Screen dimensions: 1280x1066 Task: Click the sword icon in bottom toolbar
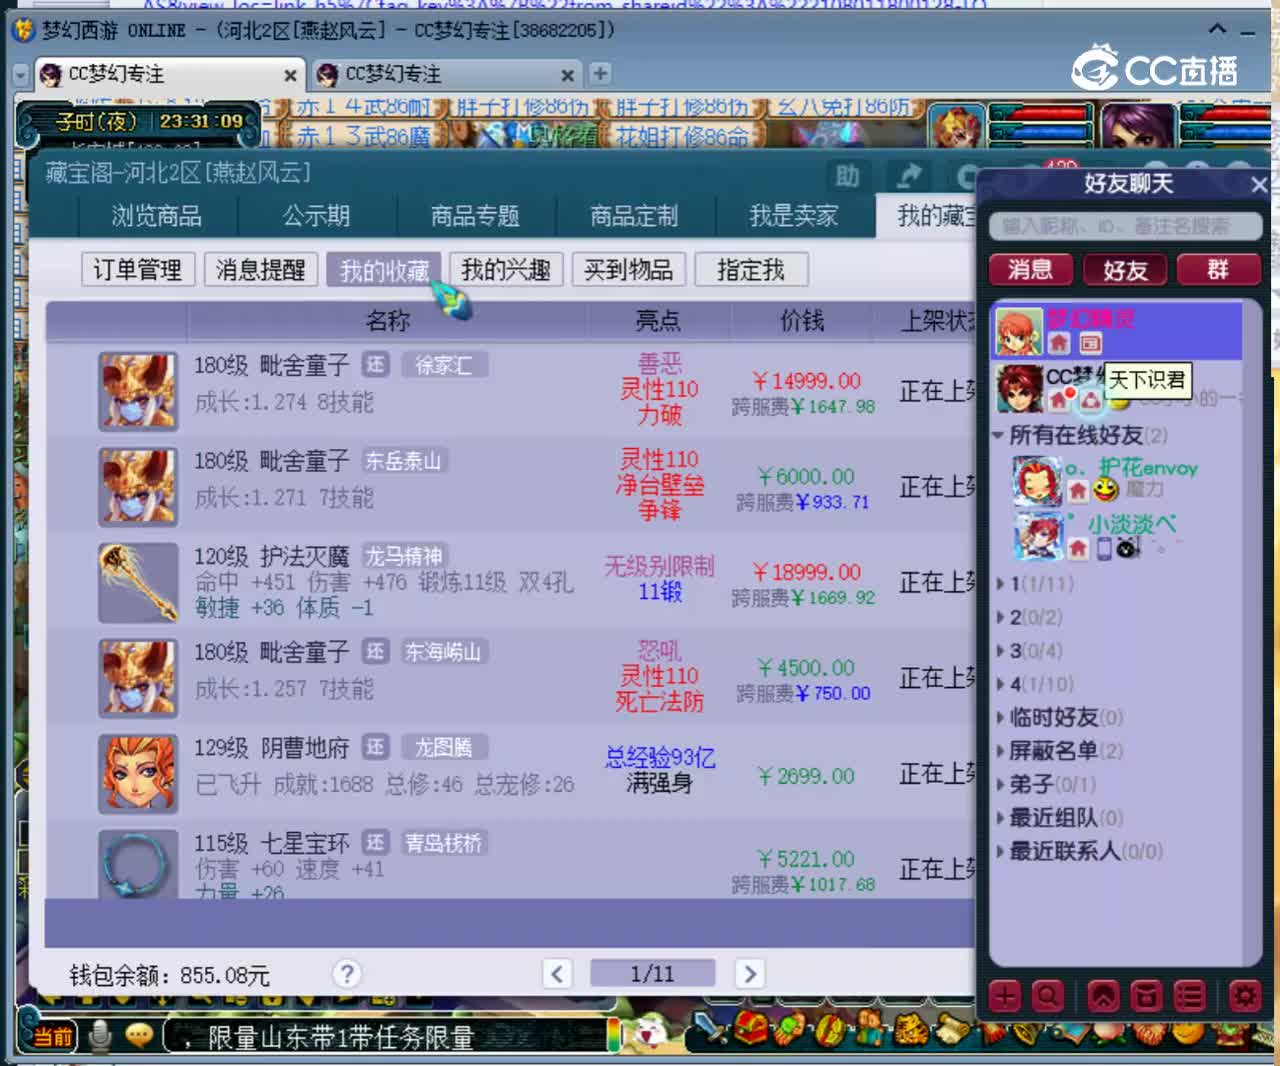pos(709,1029)
